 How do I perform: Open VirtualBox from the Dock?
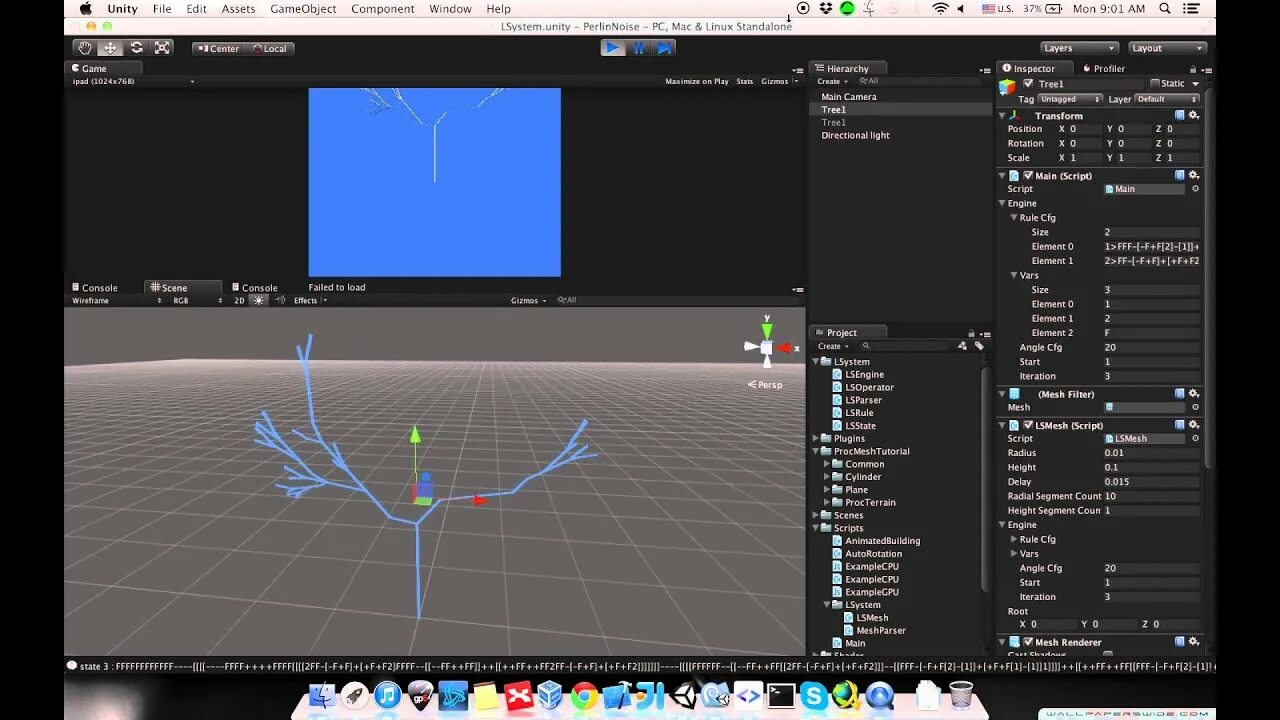point(551,695)
